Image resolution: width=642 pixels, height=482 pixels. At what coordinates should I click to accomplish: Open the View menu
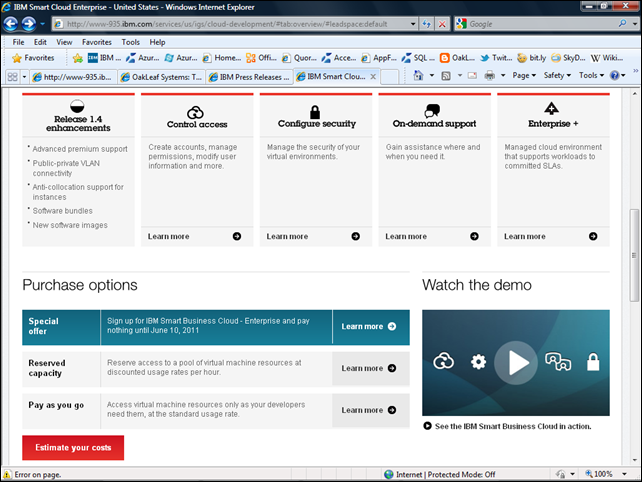tap(64, 42)
